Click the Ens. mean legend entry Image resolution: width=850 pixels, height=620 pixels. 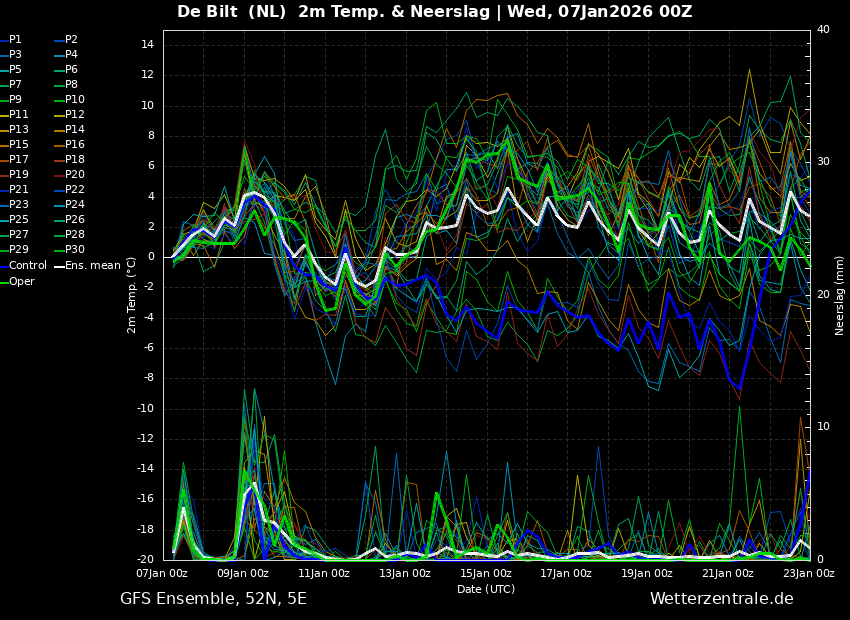tap(87, 266)
